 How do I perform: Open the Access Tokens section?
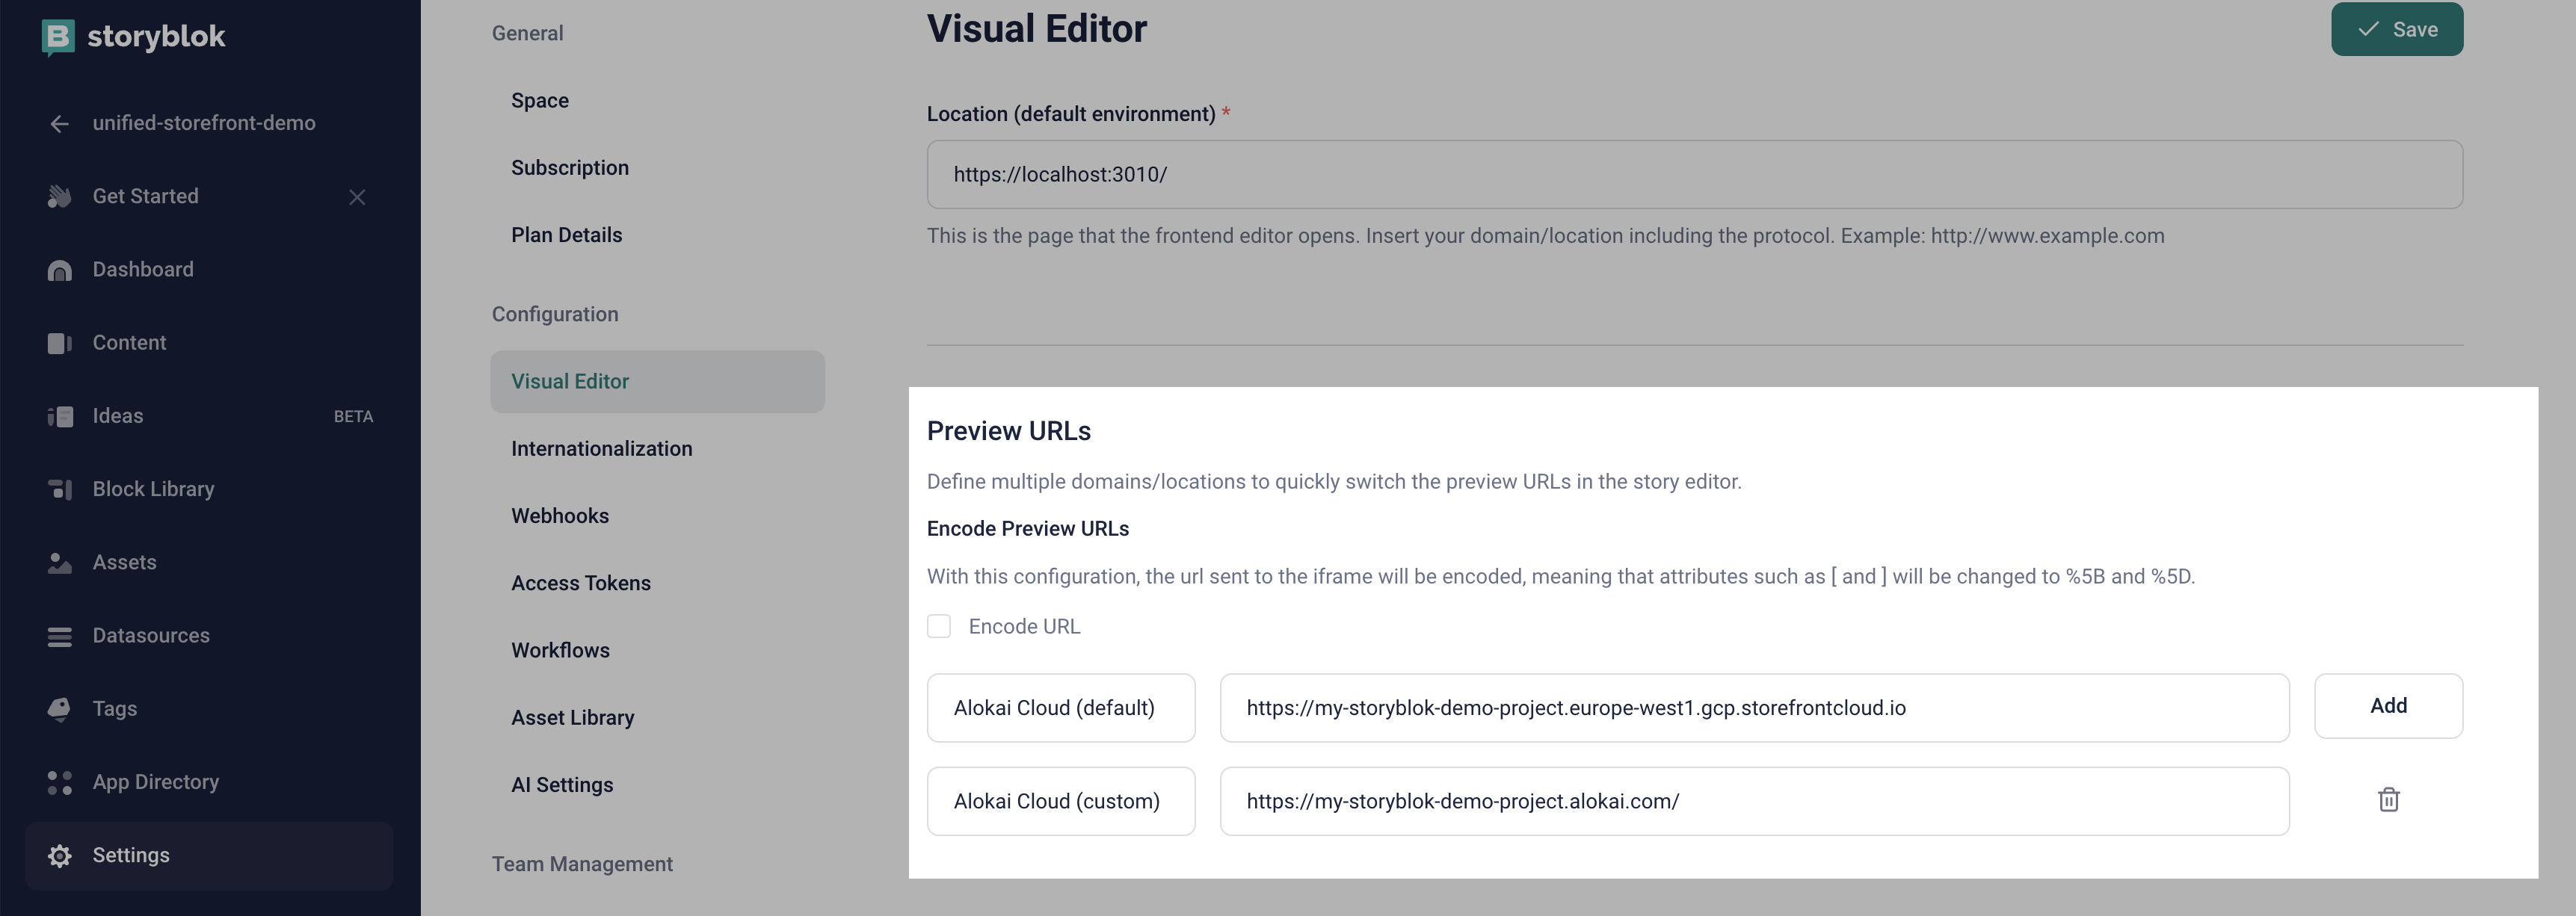(x=581, y=582)
